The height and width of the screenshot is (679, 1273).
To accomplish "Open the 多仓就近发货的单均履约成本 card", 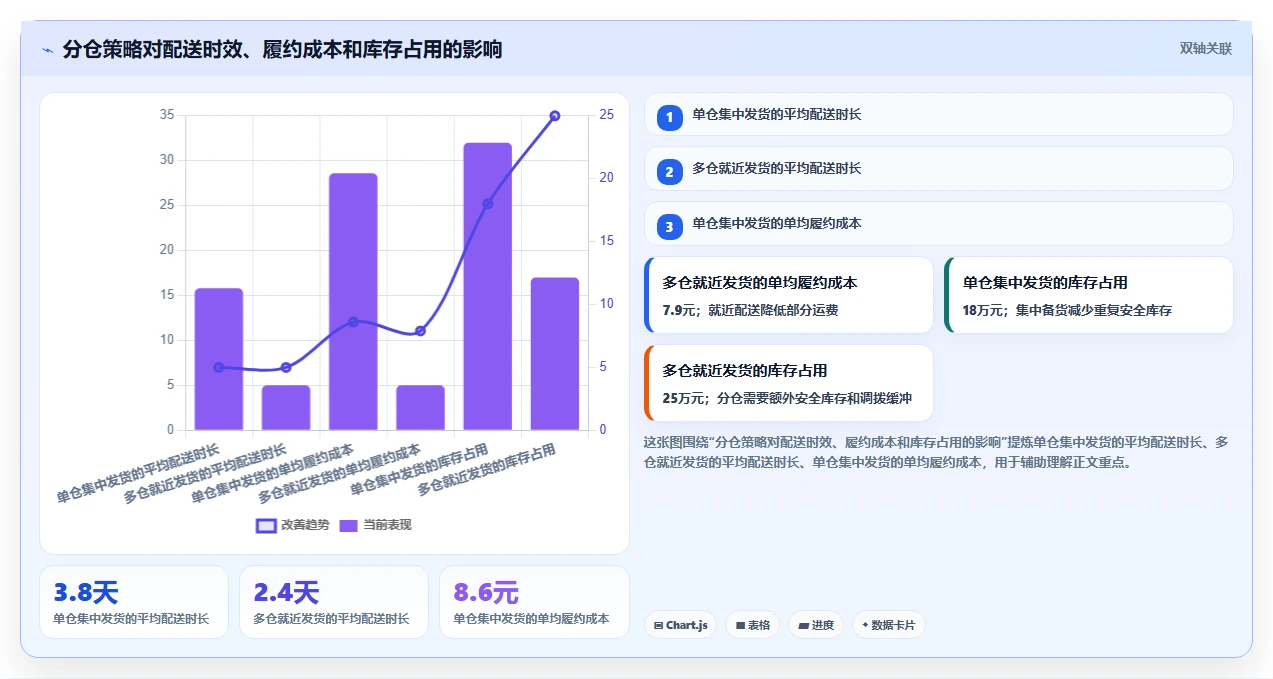I will coord(789,295).
